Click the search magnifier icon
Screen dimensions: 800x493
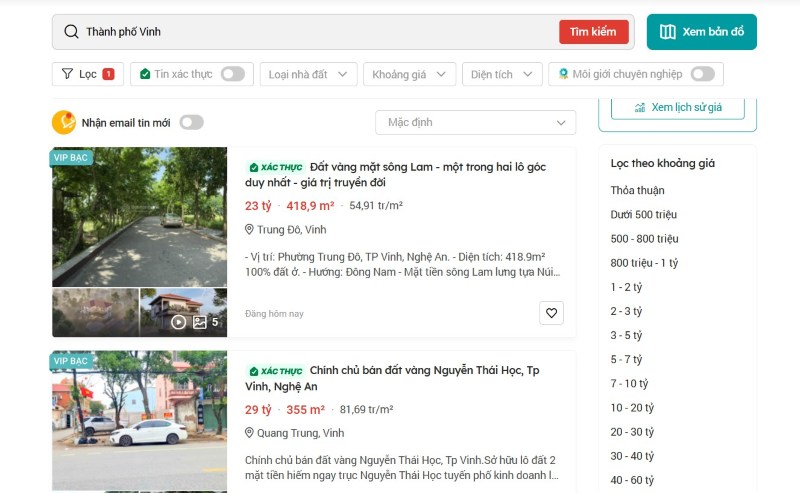pyautogui.click(x=71, y=32)
